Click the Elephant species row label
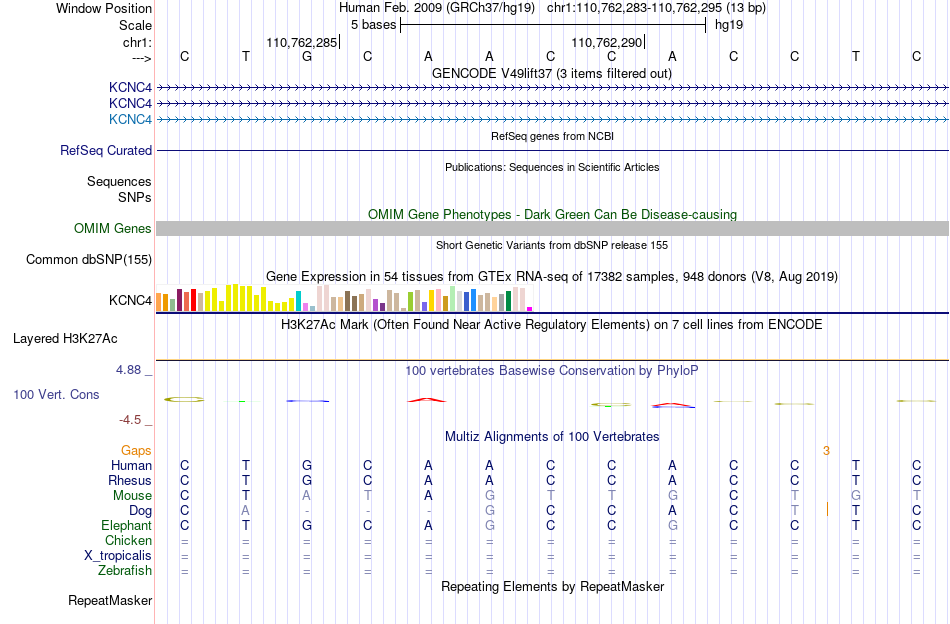 click(x=127, y=525)
